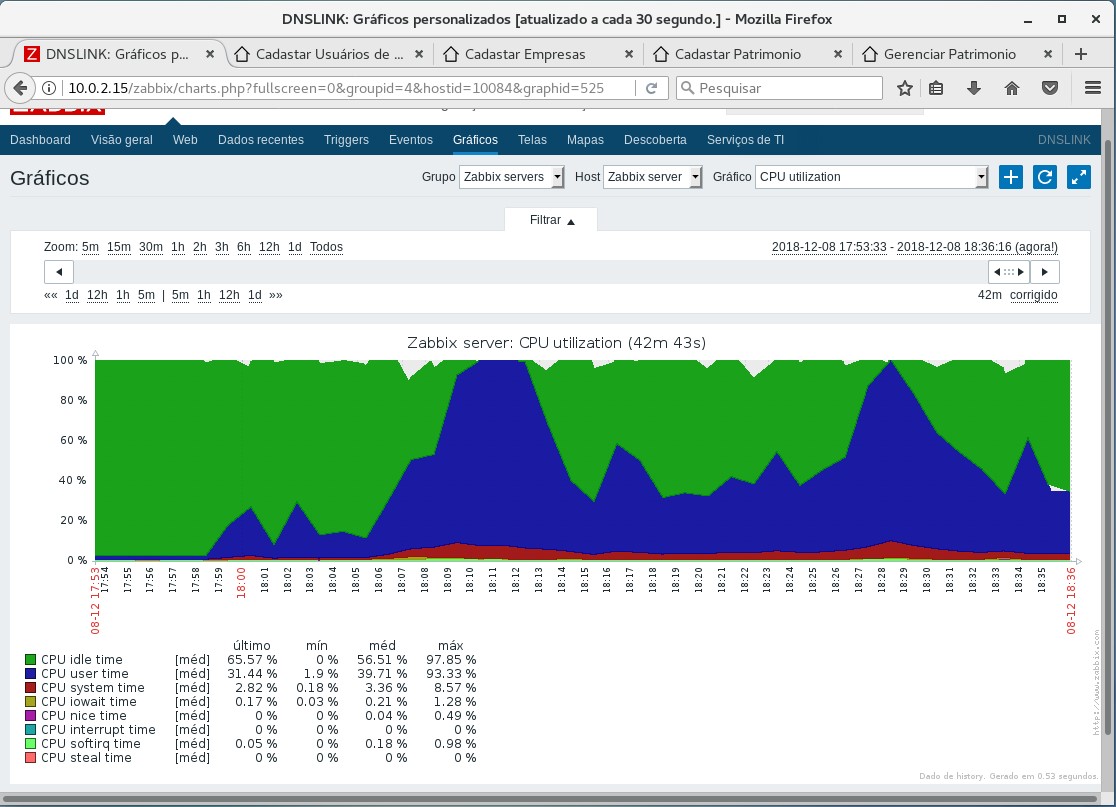Viewport: 1116px width, 807px height.
Task: Open the Eventos menu item
Action: pos(411,139)
